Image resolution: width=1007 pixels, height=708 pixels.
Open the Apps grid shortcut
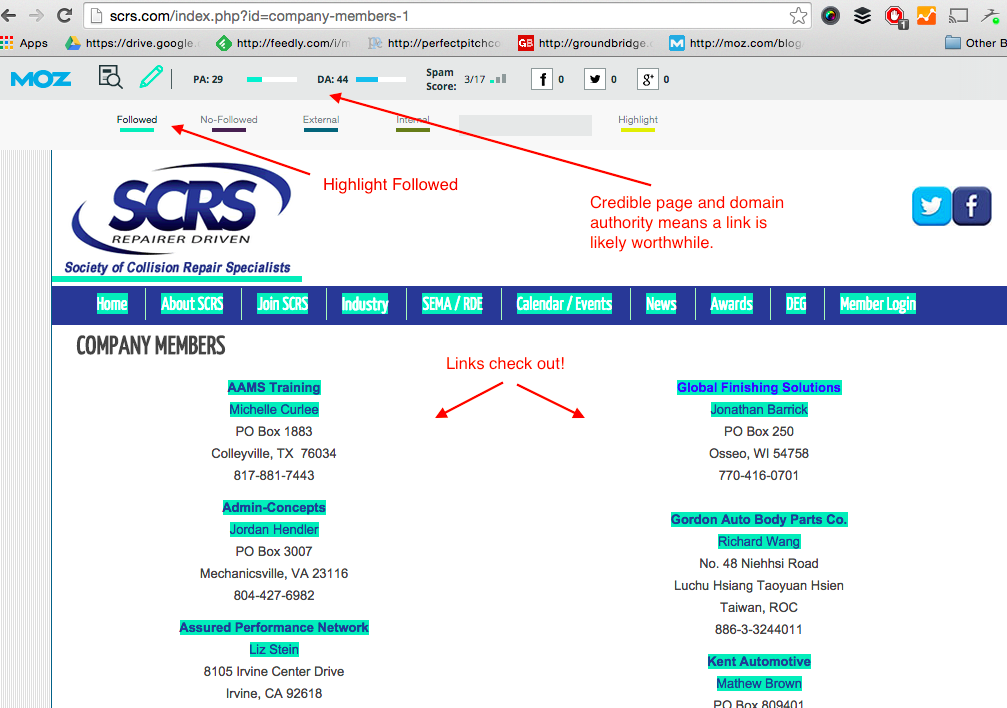(24, 43)
